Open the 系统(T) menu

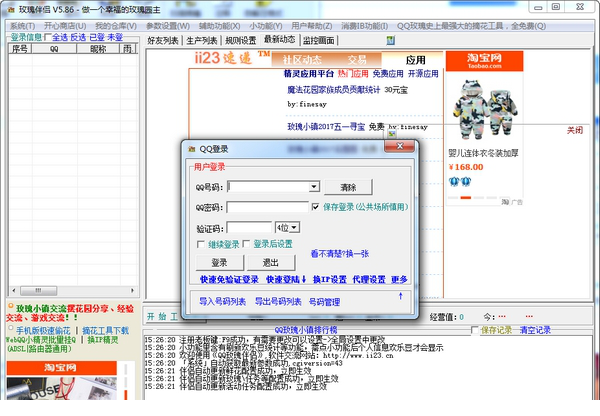(23, 26)
